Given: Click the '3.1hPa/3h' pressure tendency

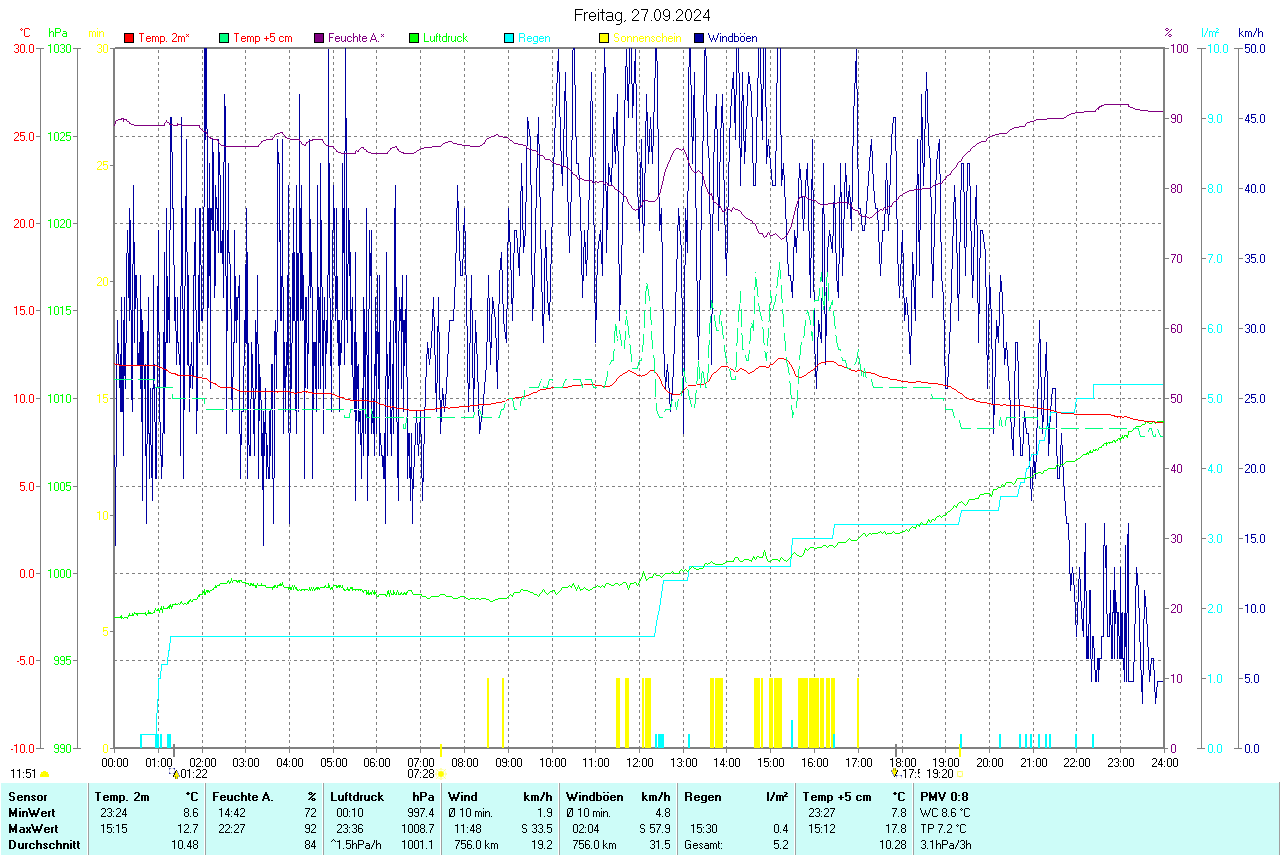Looking at the screenshot, I should tap(946, 845).
